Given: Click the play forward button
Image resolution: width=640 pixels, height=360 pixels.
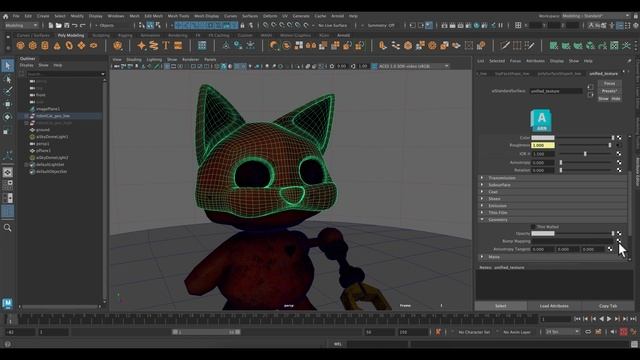Looking at the screenshot, I should pos(609,319).
